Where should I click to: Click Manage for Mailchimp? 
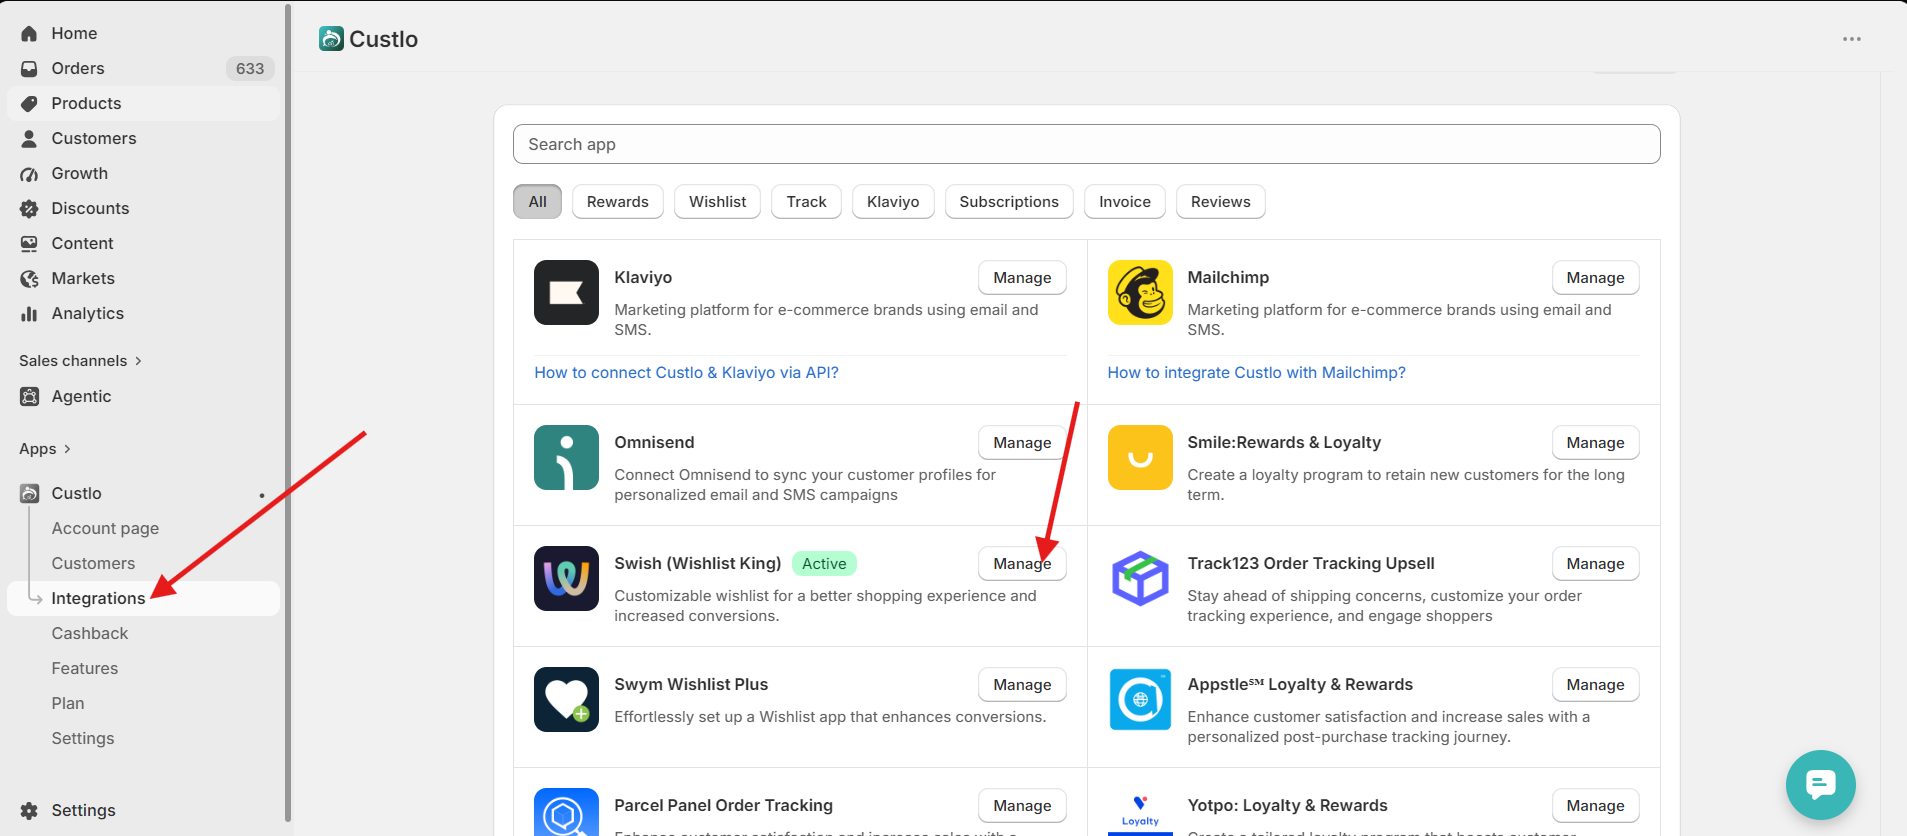pyautogui.click(x=1595, y=278)
